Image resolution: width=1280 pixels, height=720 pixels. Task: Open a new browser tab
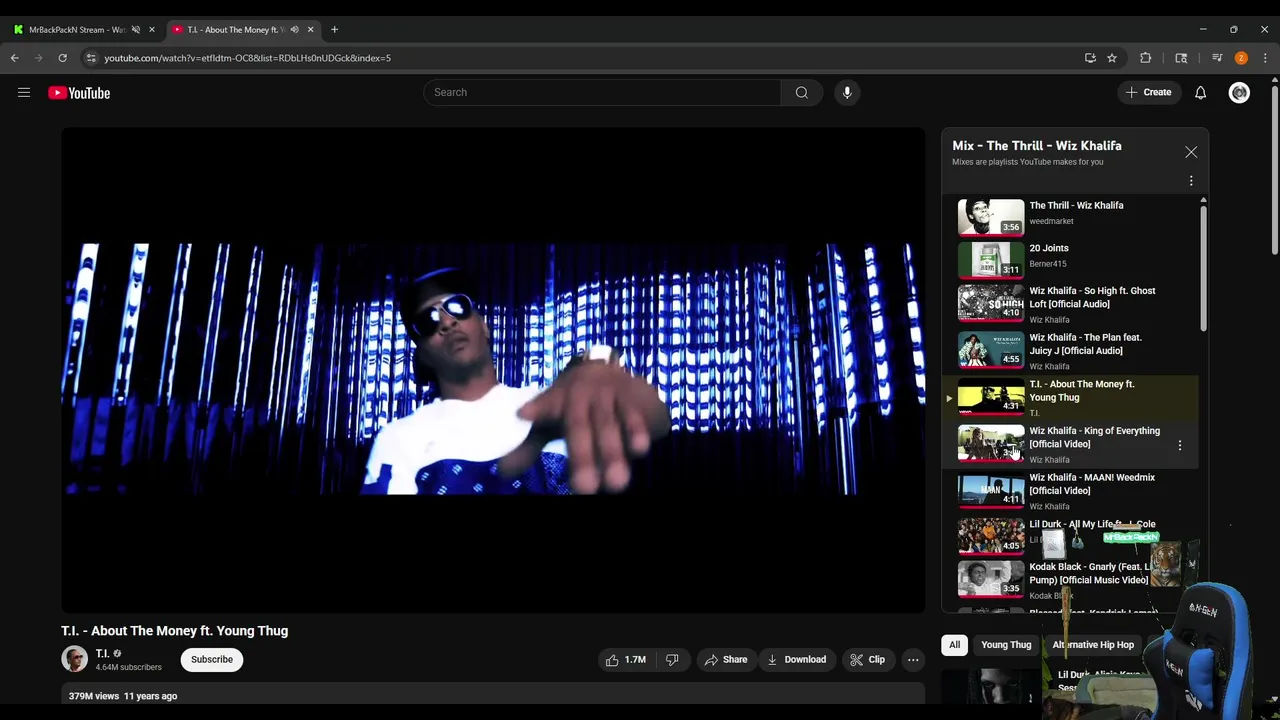tap(334, 30)
